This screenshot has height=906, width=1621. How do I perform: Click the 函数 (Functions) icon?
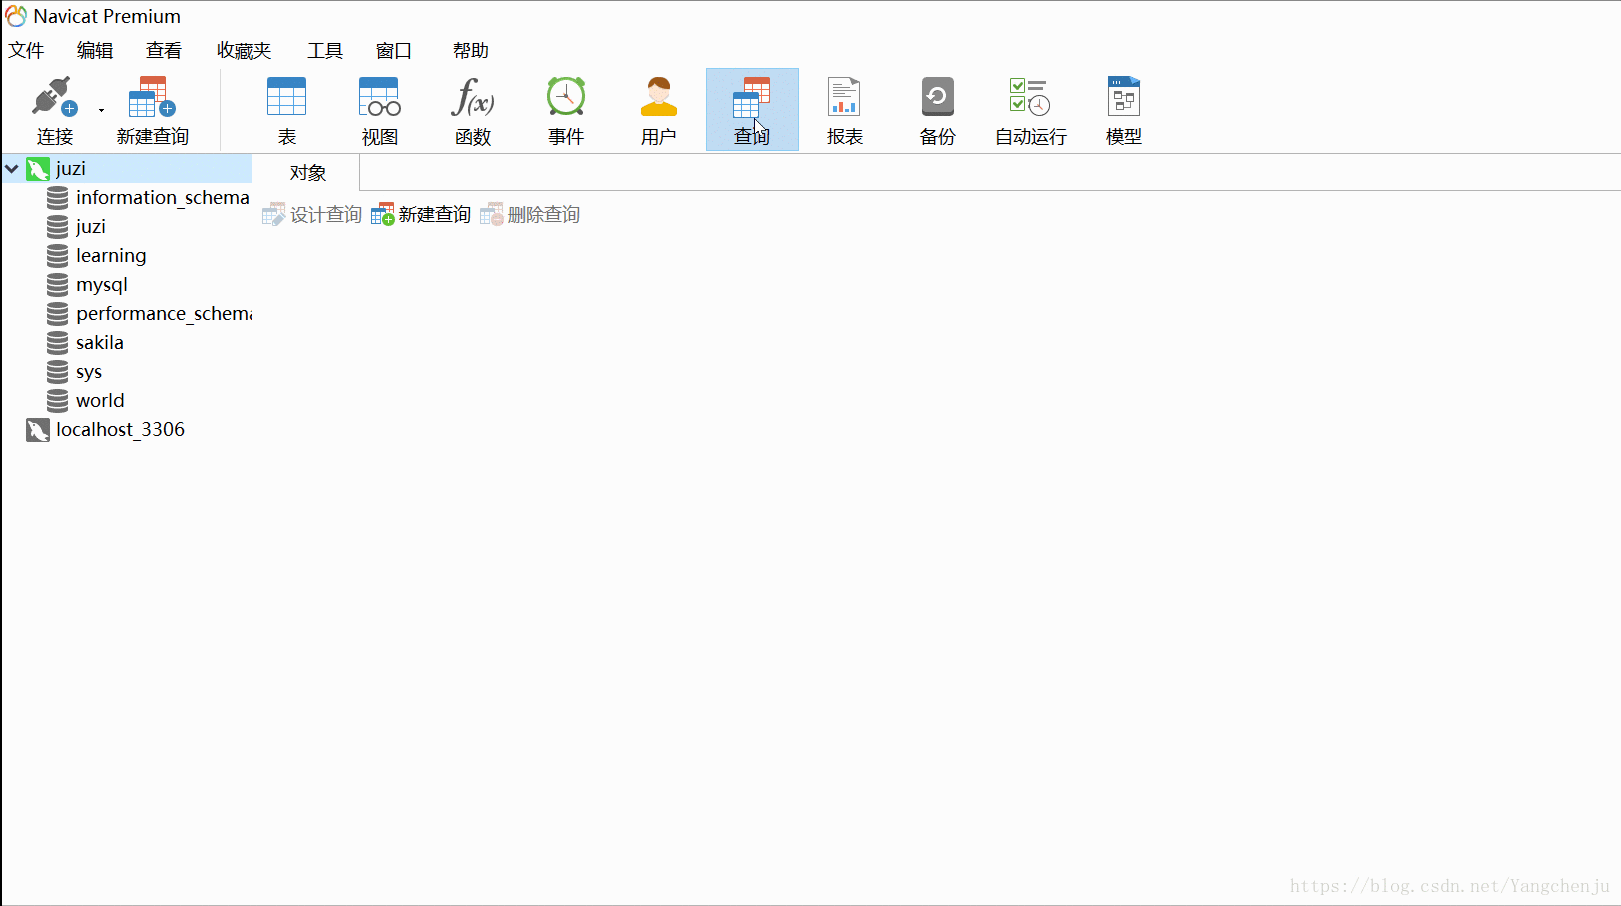pyautogui.click(x=472, y=109)
